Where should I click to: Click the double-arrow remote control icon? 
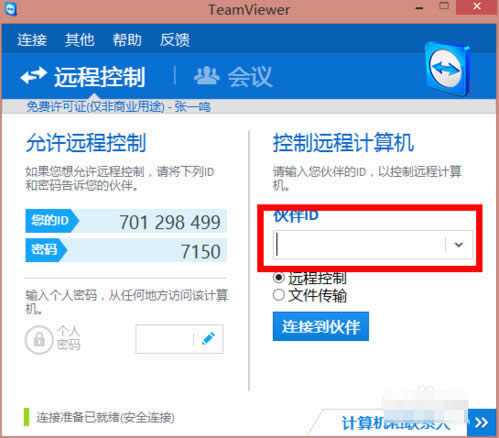coord(33,75)
